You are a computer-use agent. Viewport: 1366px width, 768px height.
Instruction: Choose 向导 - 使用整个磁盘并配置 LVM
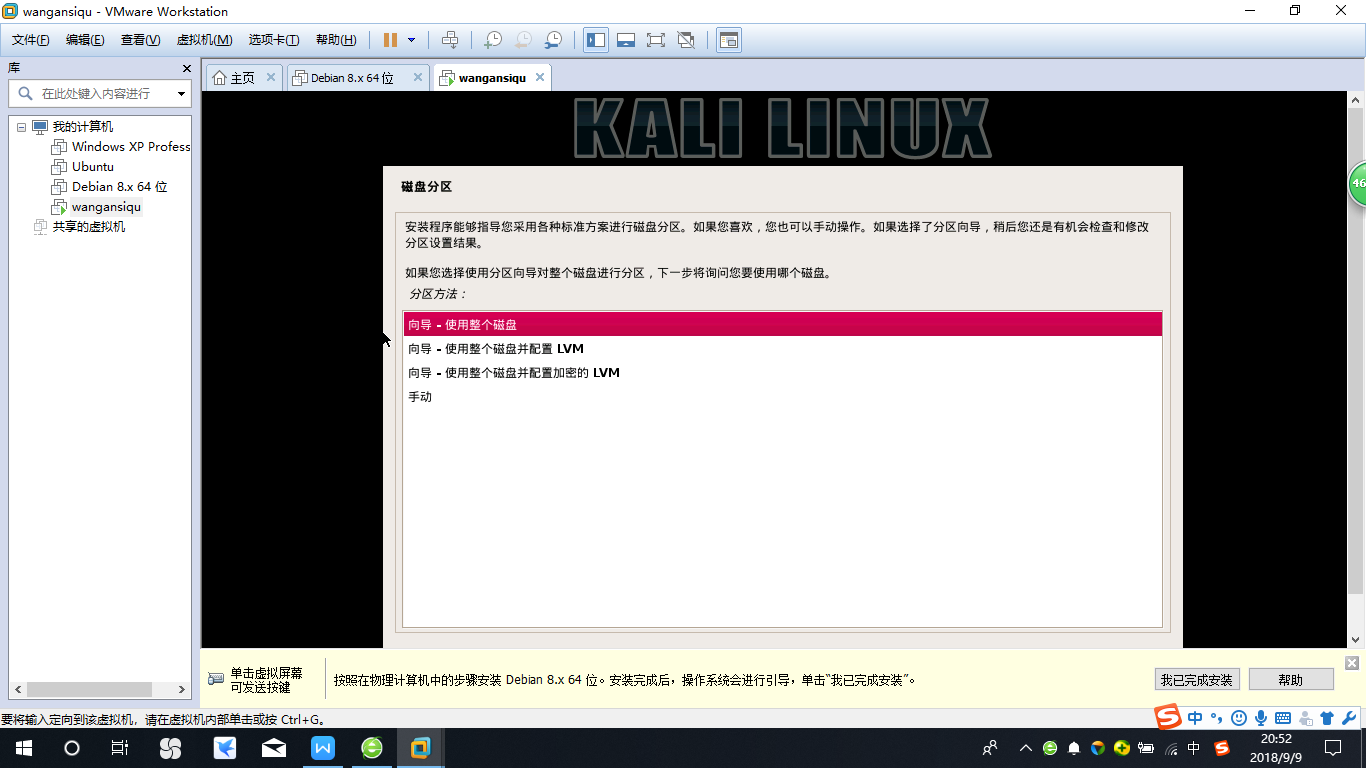point(783,349)
